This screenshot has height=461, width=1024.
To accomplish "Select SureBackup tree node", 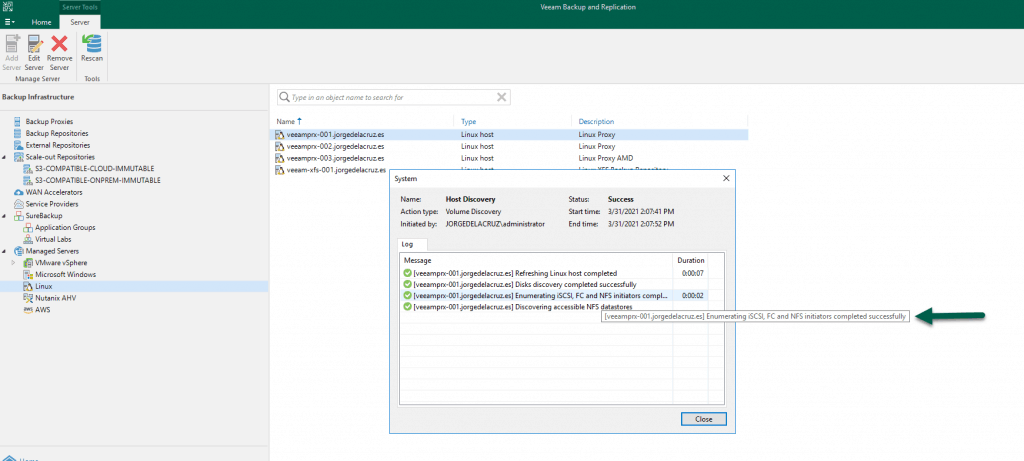I will [44, 215].
